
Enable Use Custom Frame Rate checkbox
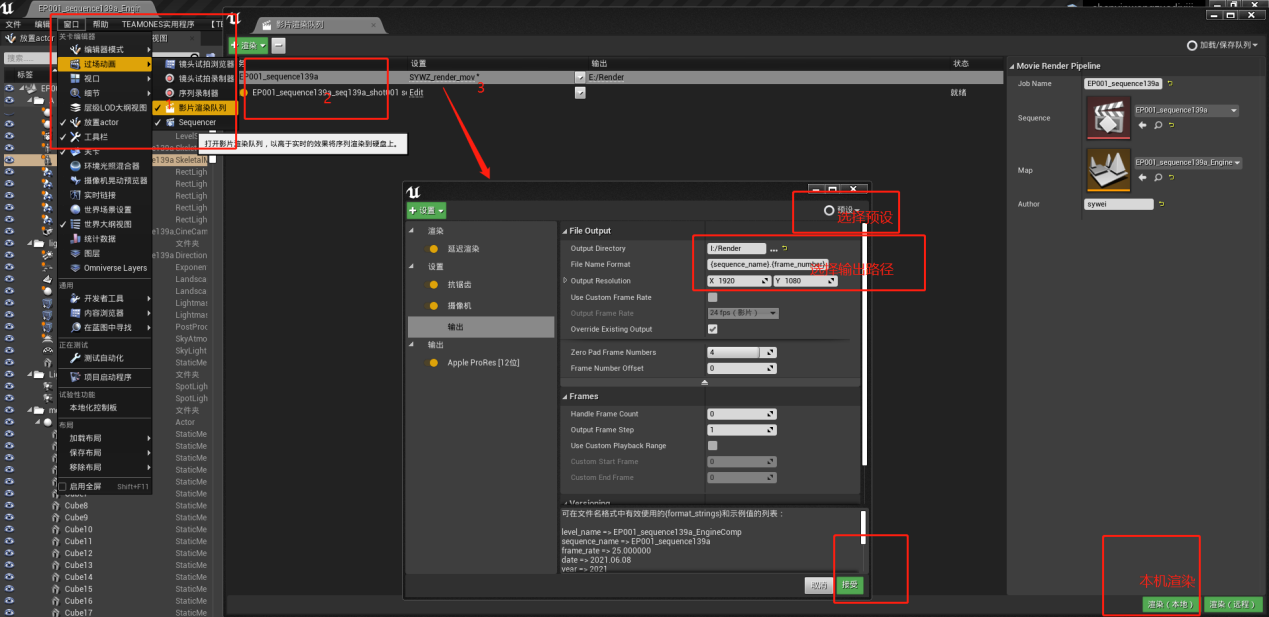point(712,297)
